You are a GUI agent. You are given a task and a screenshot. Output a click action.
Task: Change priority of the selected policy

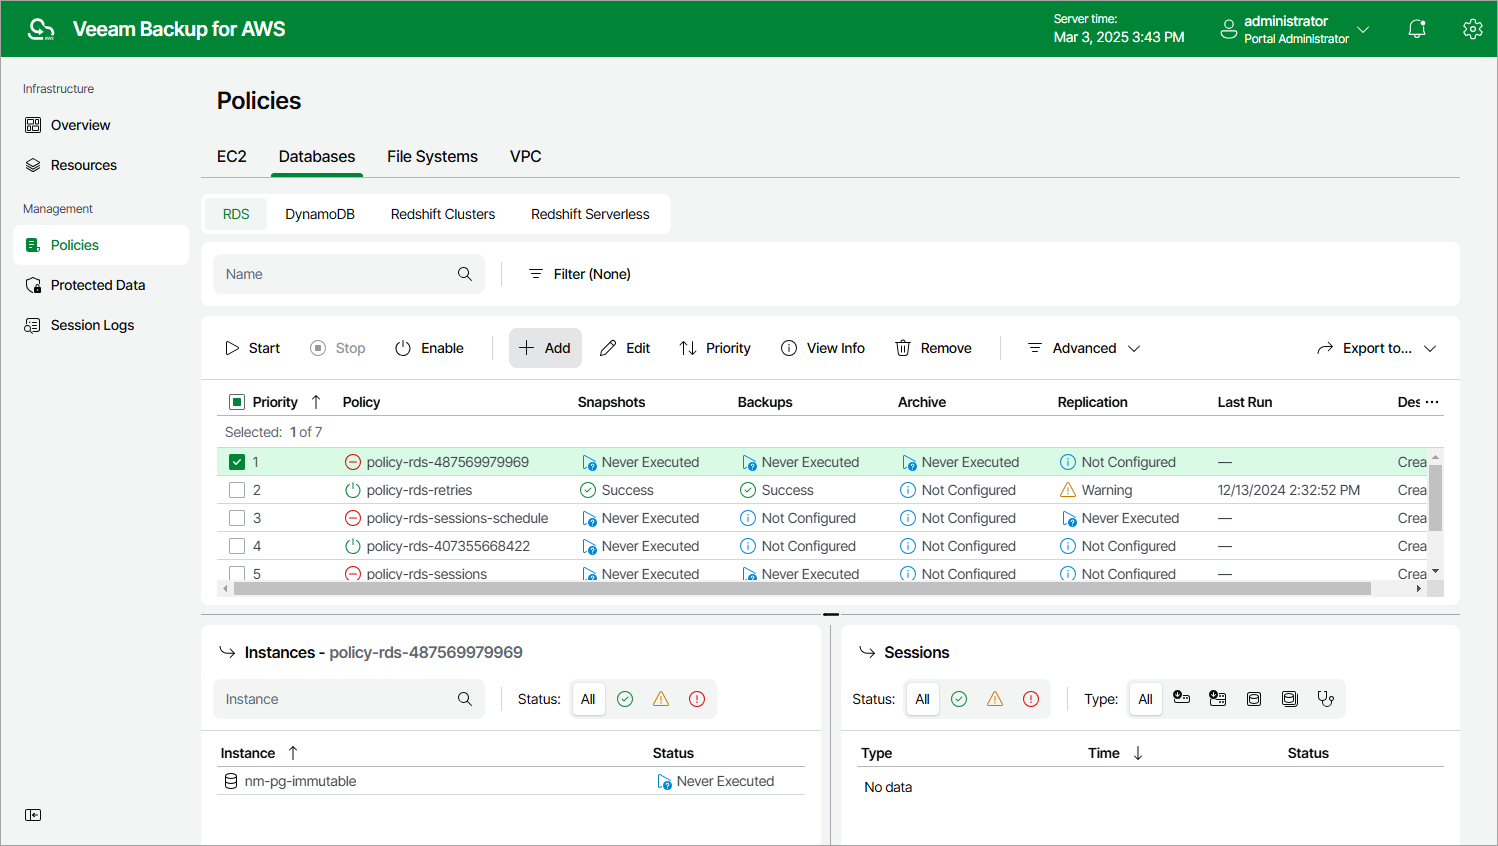pos(715,348)
